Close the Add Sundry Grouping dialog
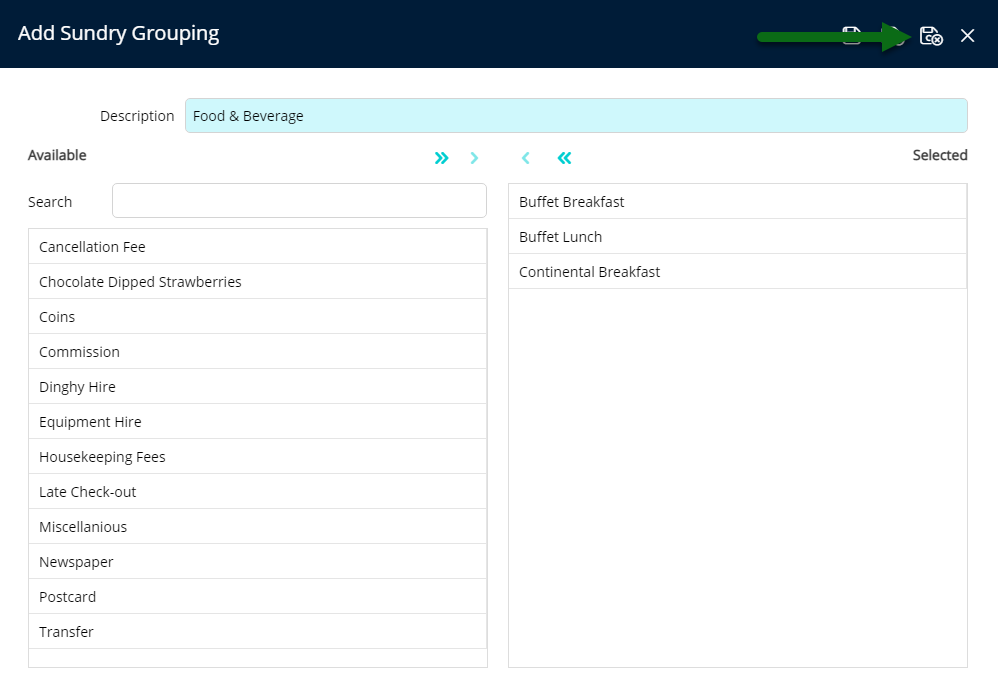Image resolution: width=998 pixels, height=697 pixels. 967,36
